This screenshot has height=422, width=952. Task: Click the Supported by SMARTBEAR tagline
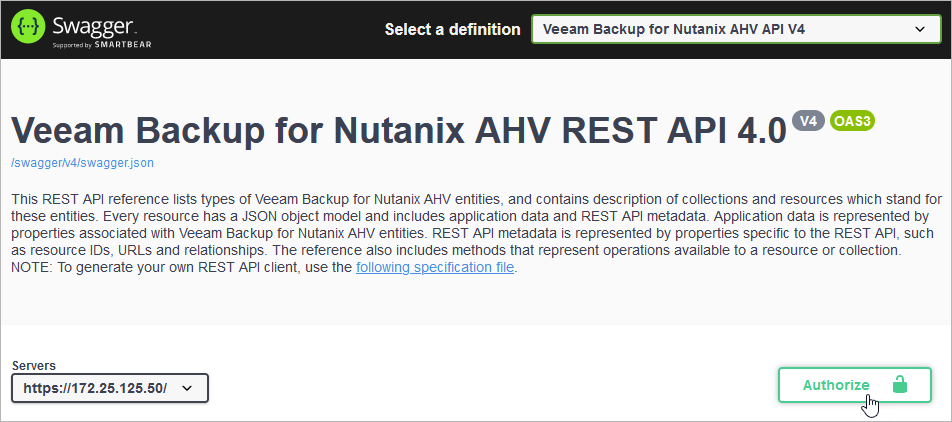point(101,45)
